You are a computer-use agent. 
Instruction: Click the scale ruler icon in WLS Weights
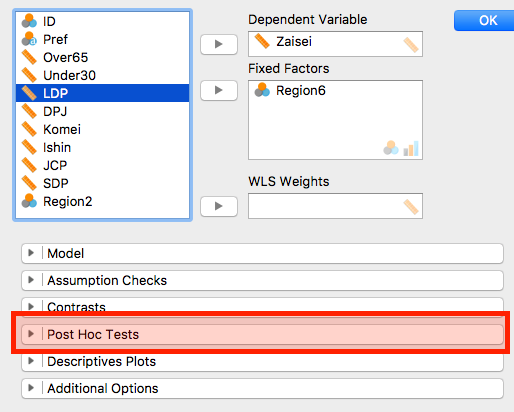(x=411, y=207)
